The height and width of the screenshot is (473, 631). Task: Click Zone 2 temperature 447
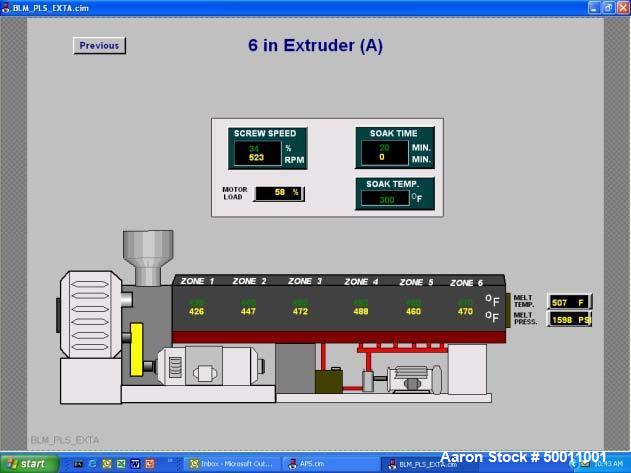(248, 311)
